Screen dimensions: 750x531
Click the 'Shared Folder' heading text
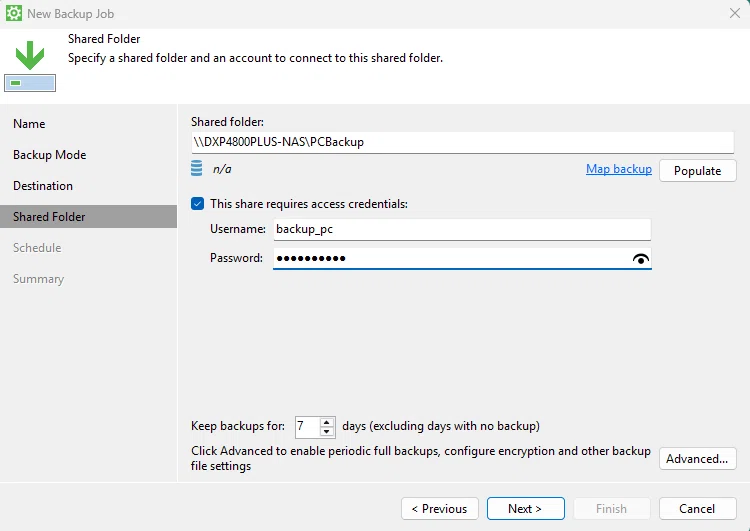104,39
